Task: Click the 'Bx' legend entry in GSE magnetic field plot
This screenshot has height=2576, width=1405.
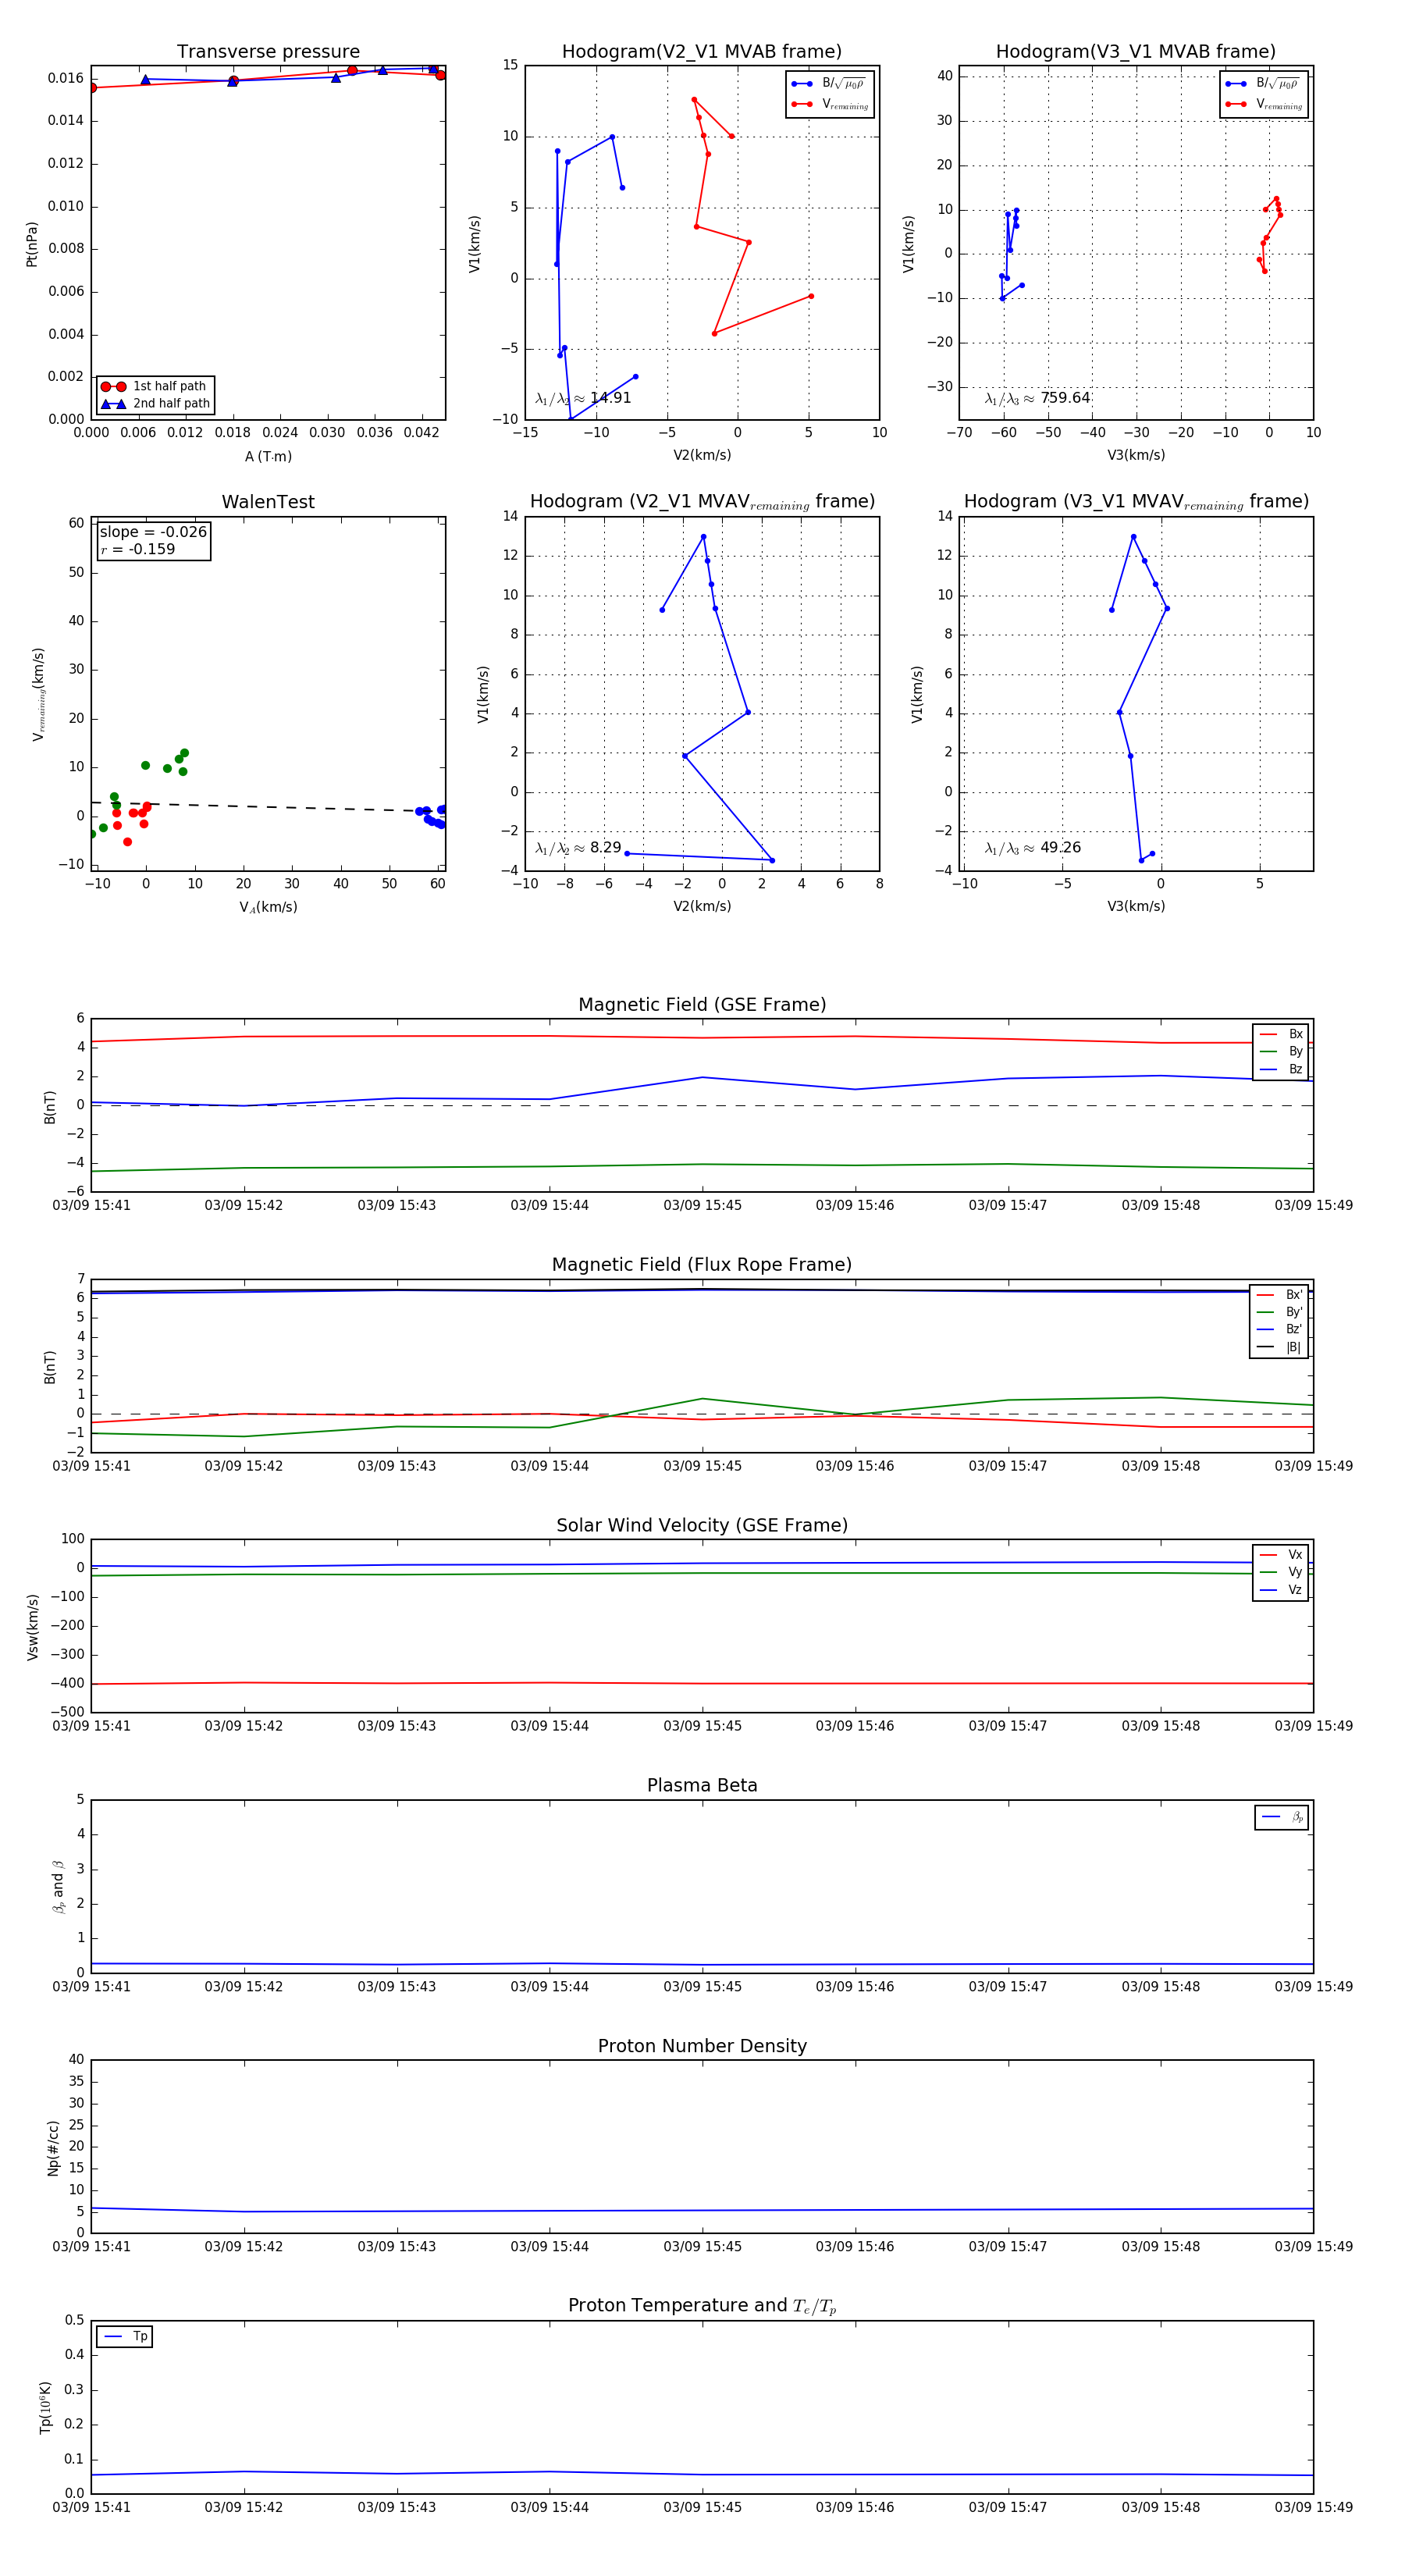Action: [x=1281, y=1034]
